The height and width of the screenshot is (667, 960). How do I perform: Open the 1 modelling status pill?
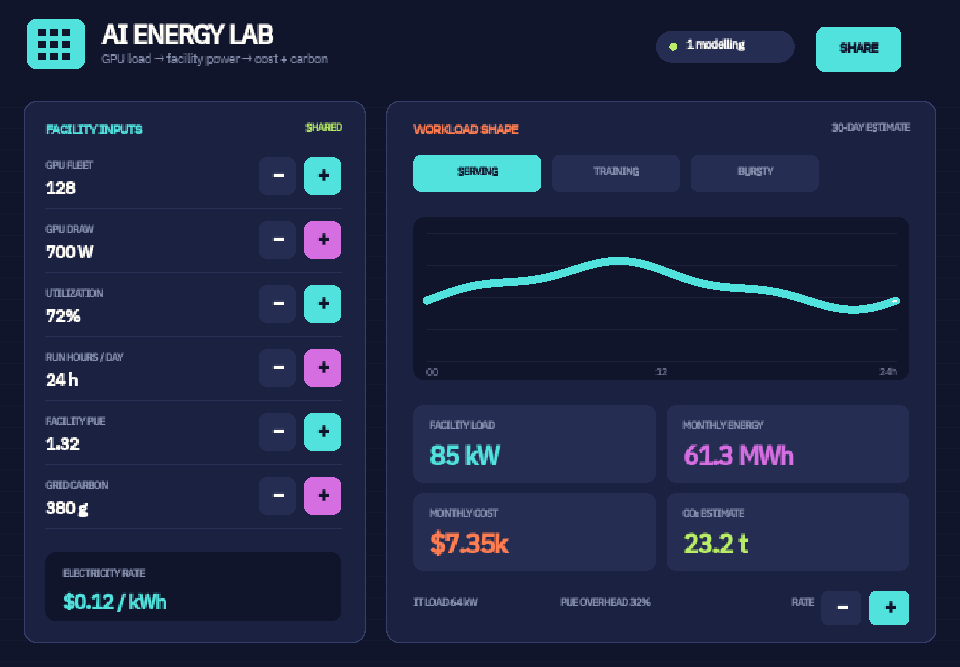725,47
